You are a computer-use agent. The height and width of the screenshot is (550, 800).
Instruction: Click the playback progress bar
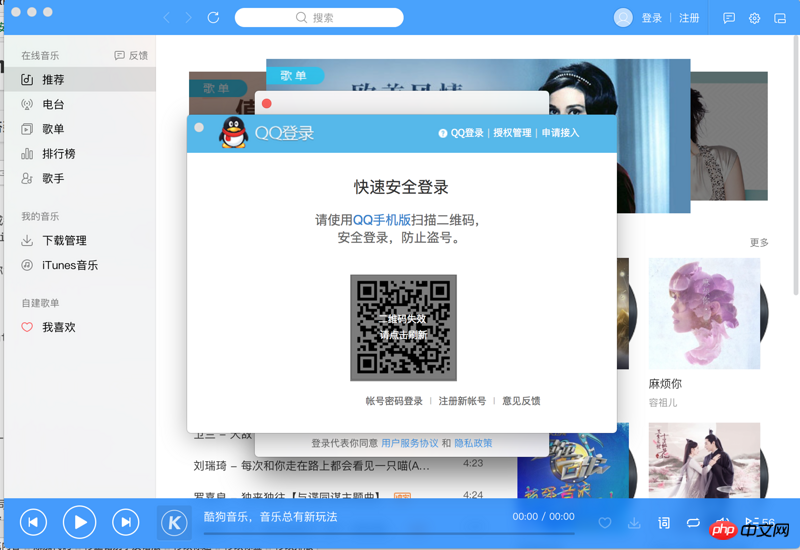[389, 534]
